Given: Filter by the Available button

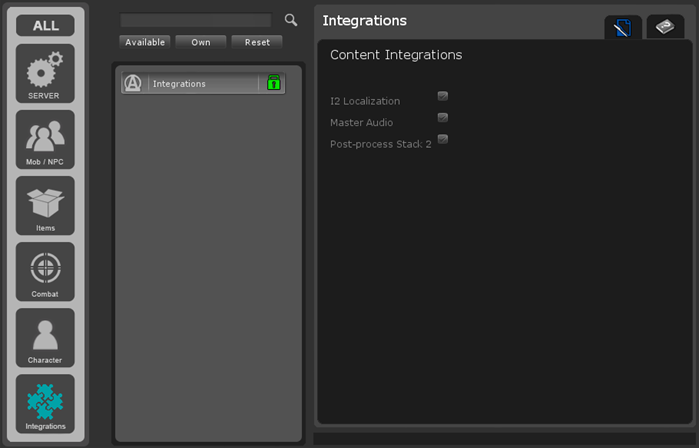Looking at the screenshot, I should (145, 42).
